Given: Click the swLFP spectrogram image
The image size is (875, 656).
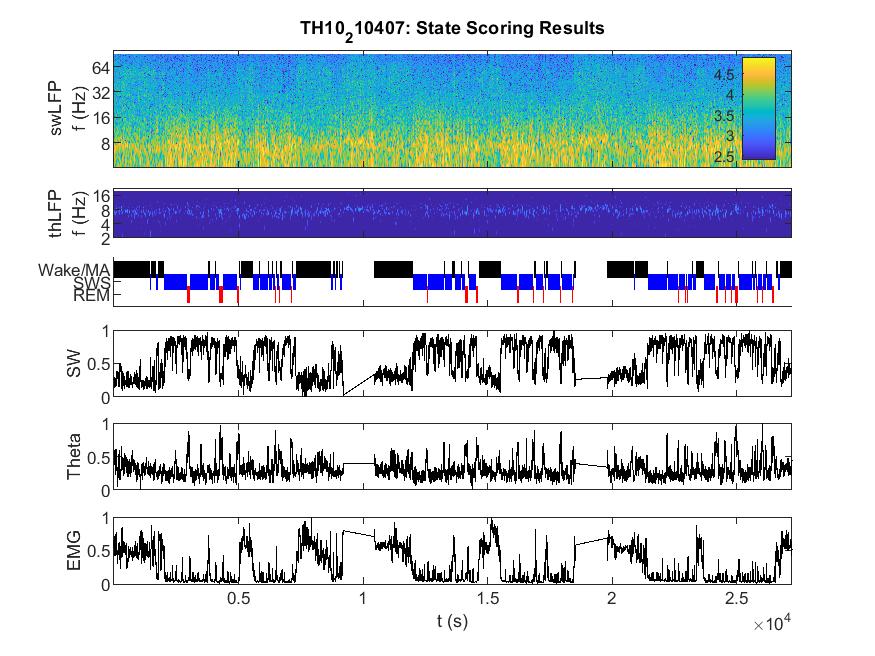Looking at the screenshot, I should click(x=452, y=110).
